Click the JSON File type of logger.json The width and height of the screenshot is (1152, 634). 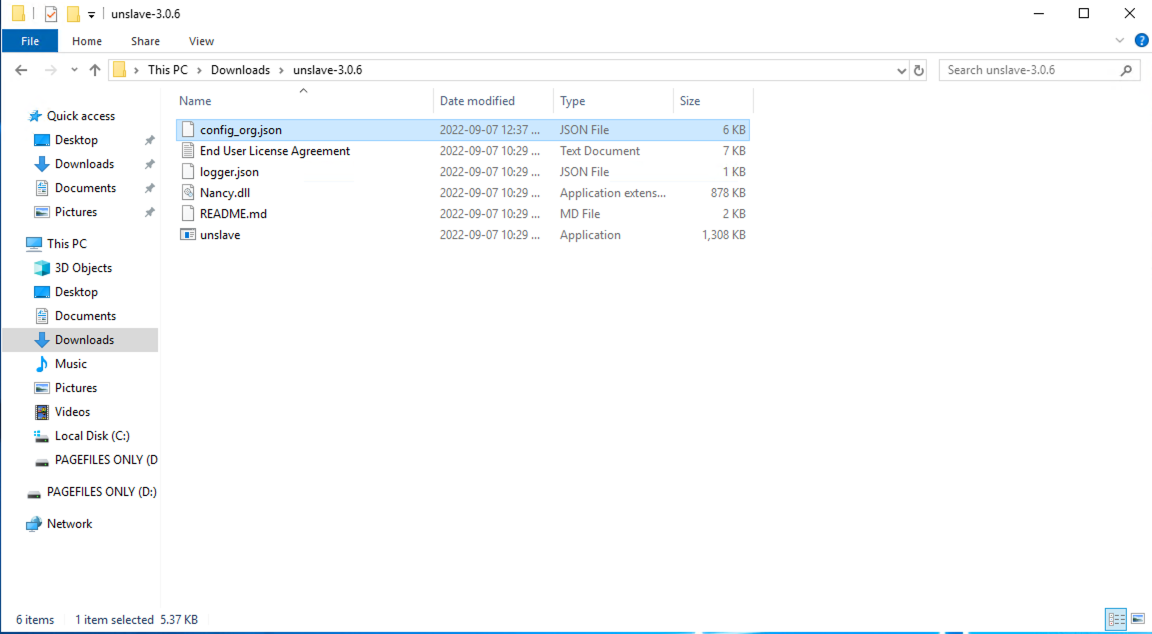(584, 172)
